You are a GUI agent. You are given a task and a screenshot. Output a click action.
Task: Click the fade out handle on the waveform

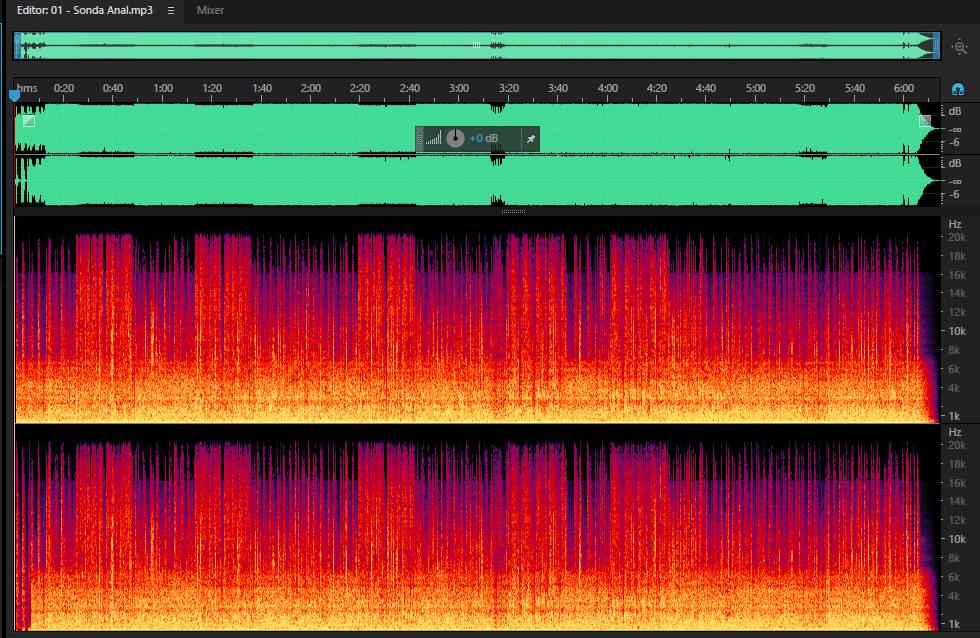click(925, 121)
